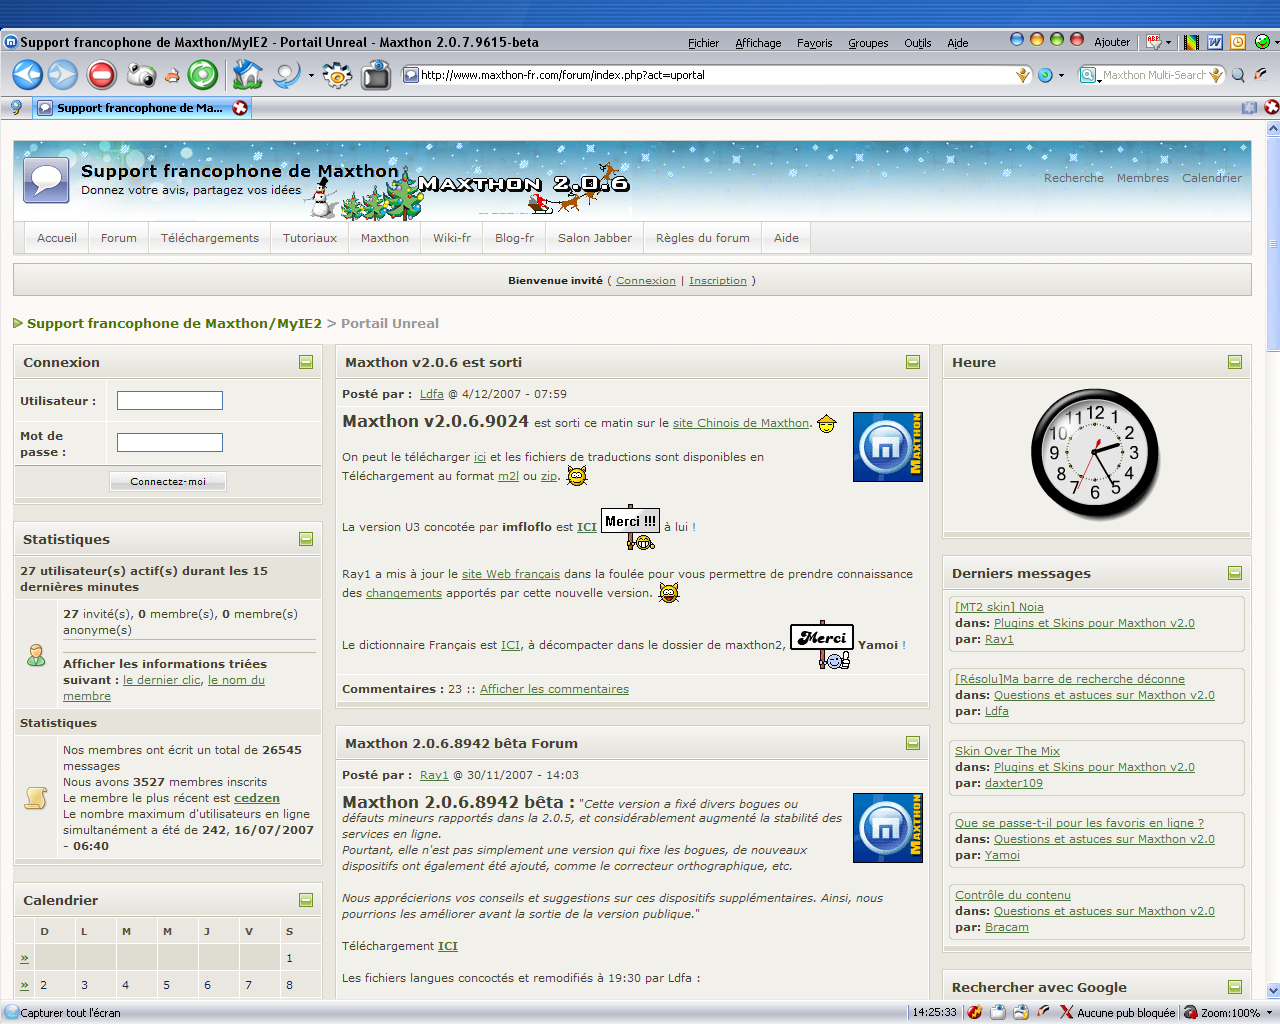Click the eye-on-clipboard toolbar icon
The height and width of the screenshot is (1024, 1280).
click(x=377, y=75)
